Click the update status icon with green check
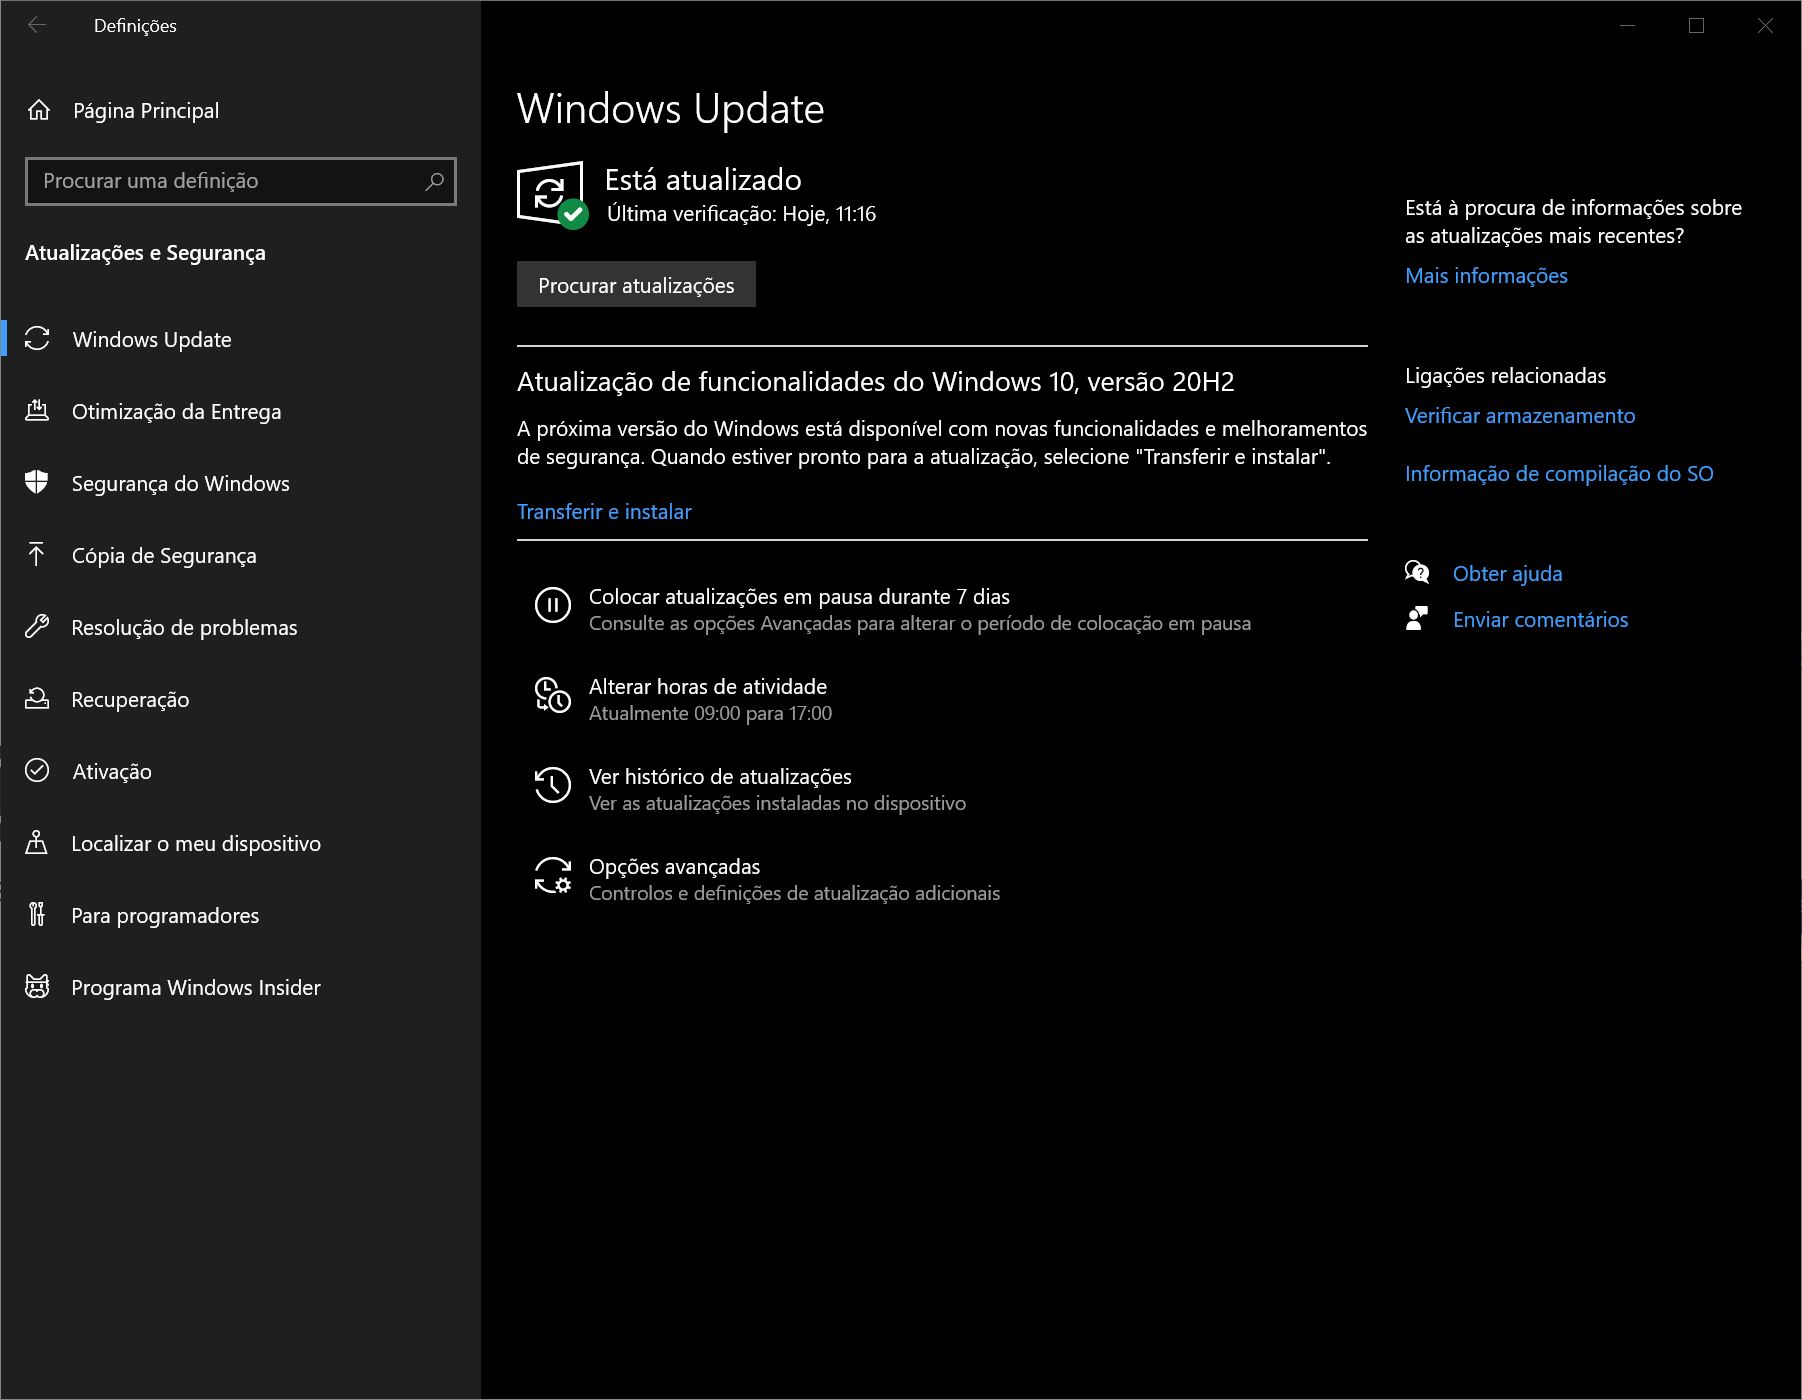 (x=552, y=195)
